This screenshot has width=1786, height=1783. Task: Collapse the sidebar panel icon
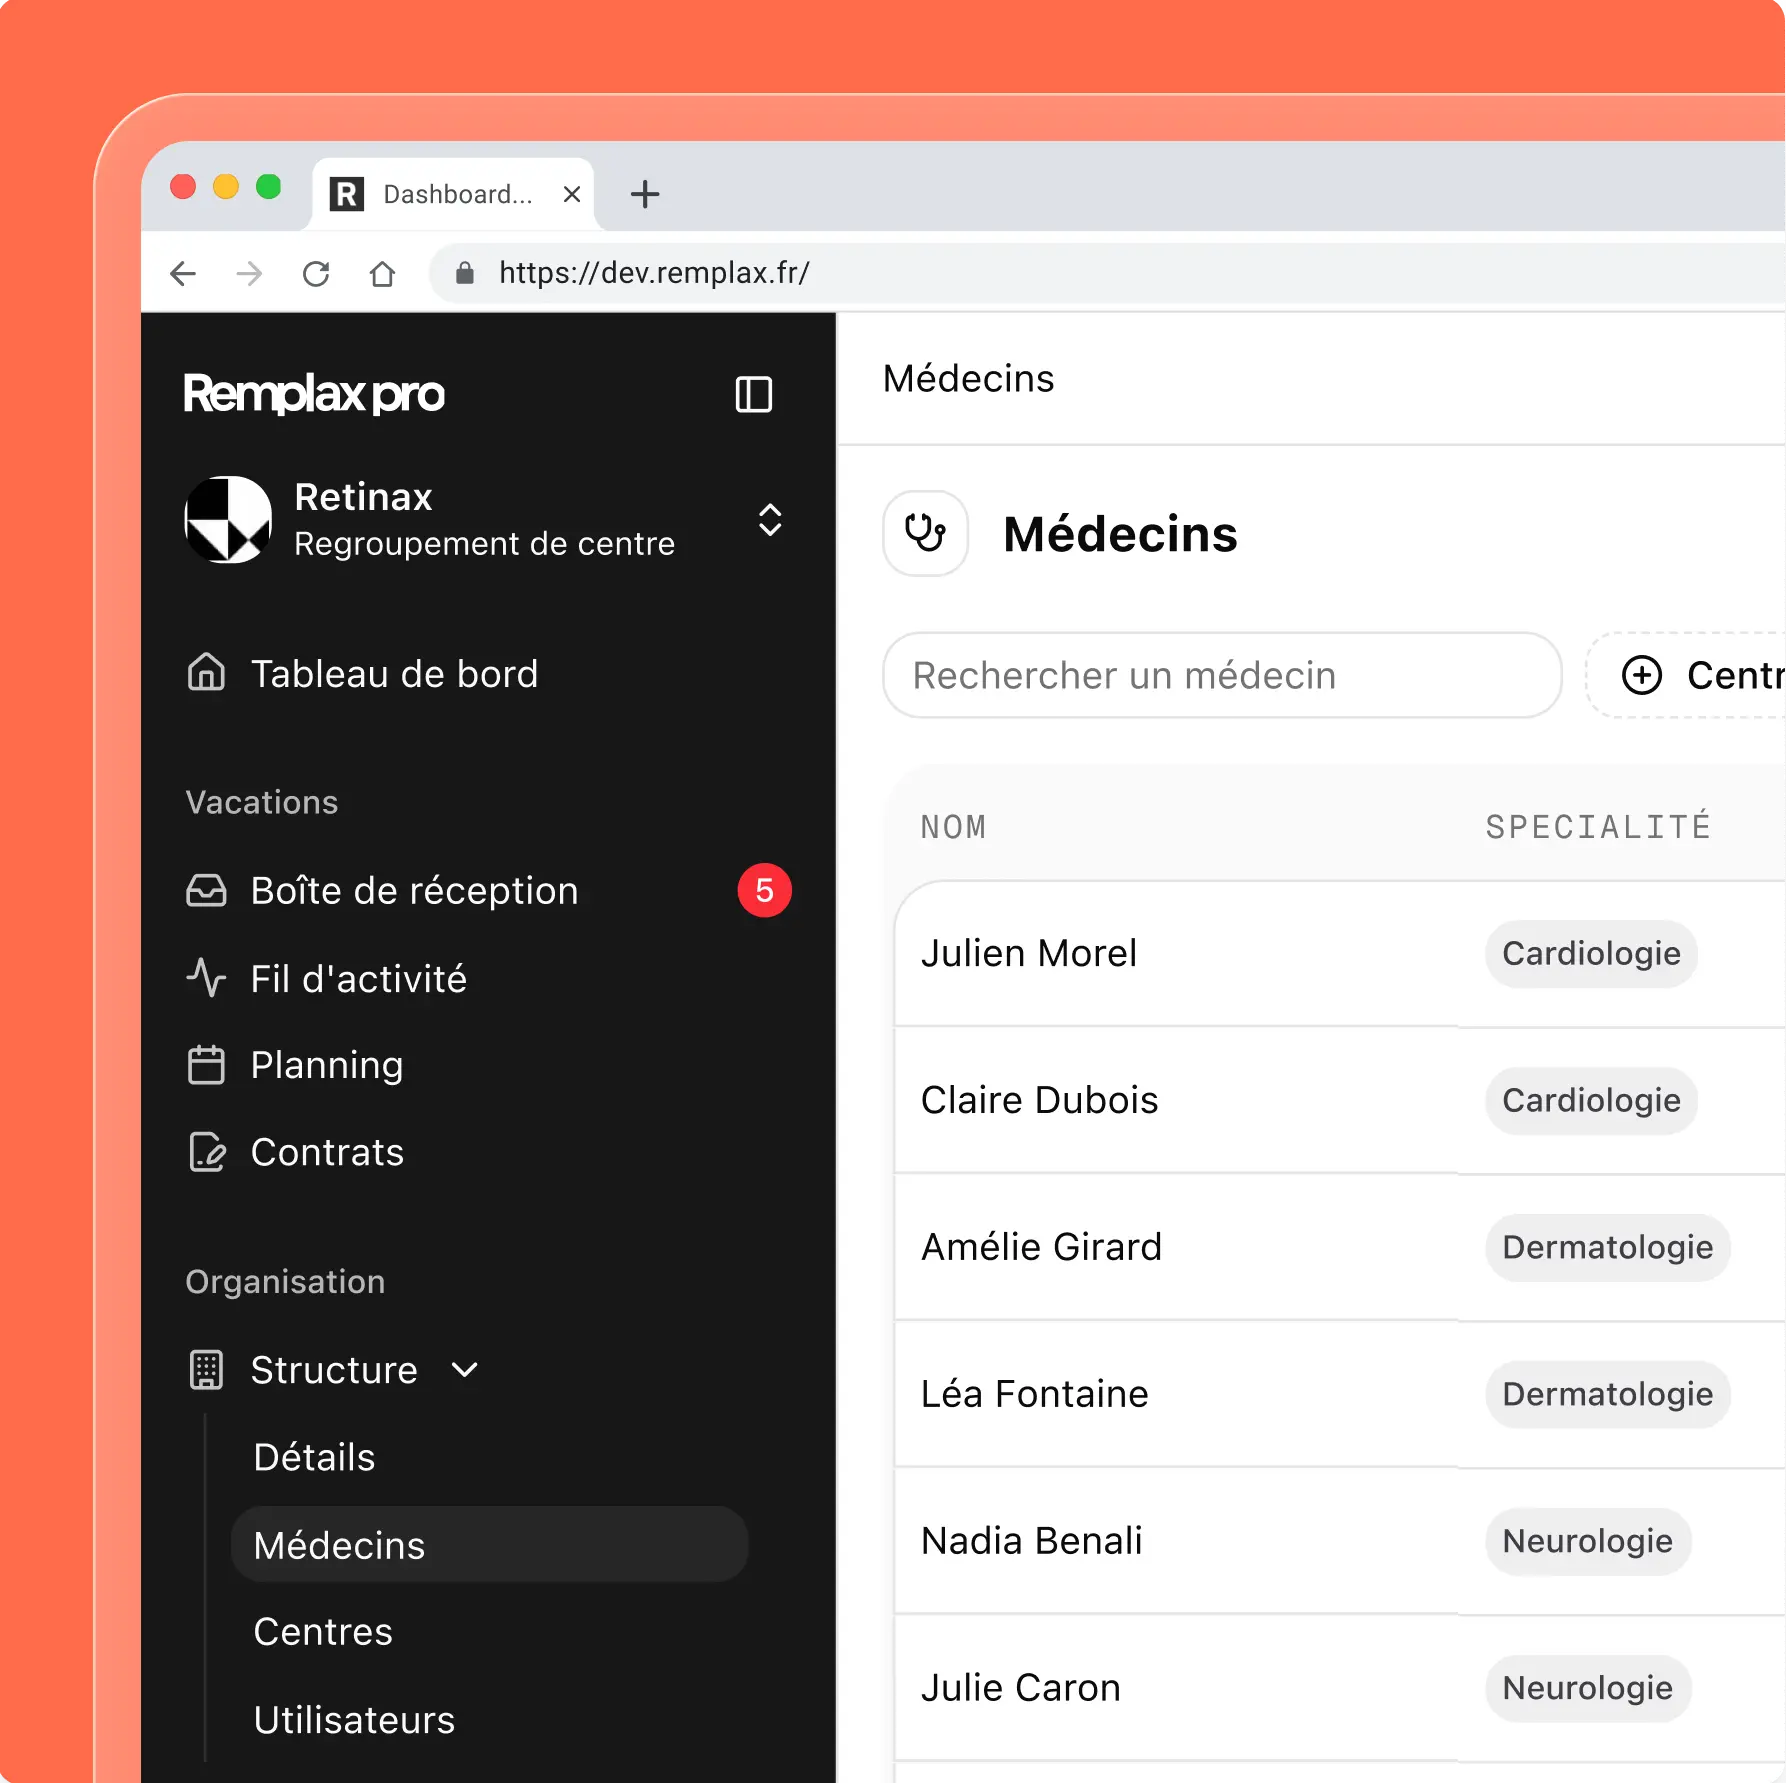pyautogui.click(x=754, y=394)
